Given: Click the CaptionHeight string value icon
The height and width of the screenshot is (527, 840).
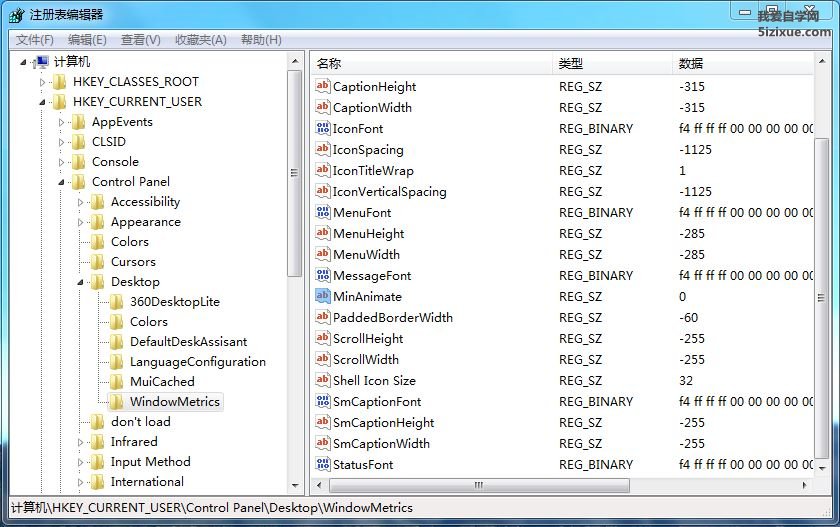Looking at the screenshot, I should pyautogui.click(x=322, y=86).
